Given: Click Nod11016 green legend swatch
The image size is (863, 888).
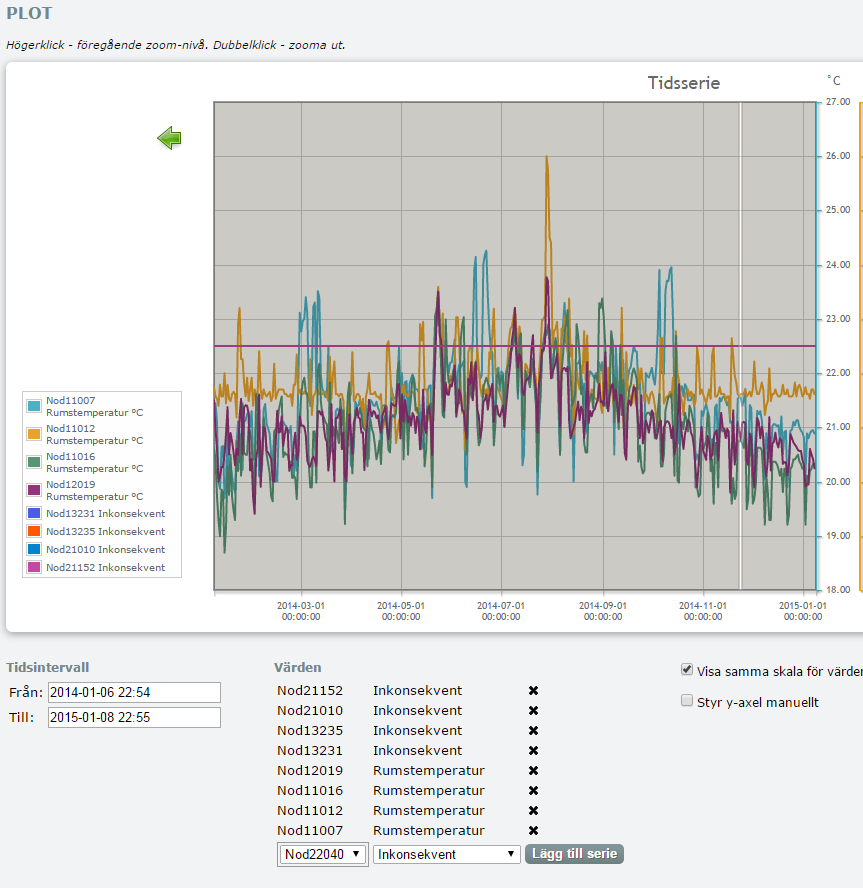Looking at the screenshot, I should click(x=34, y=462).
